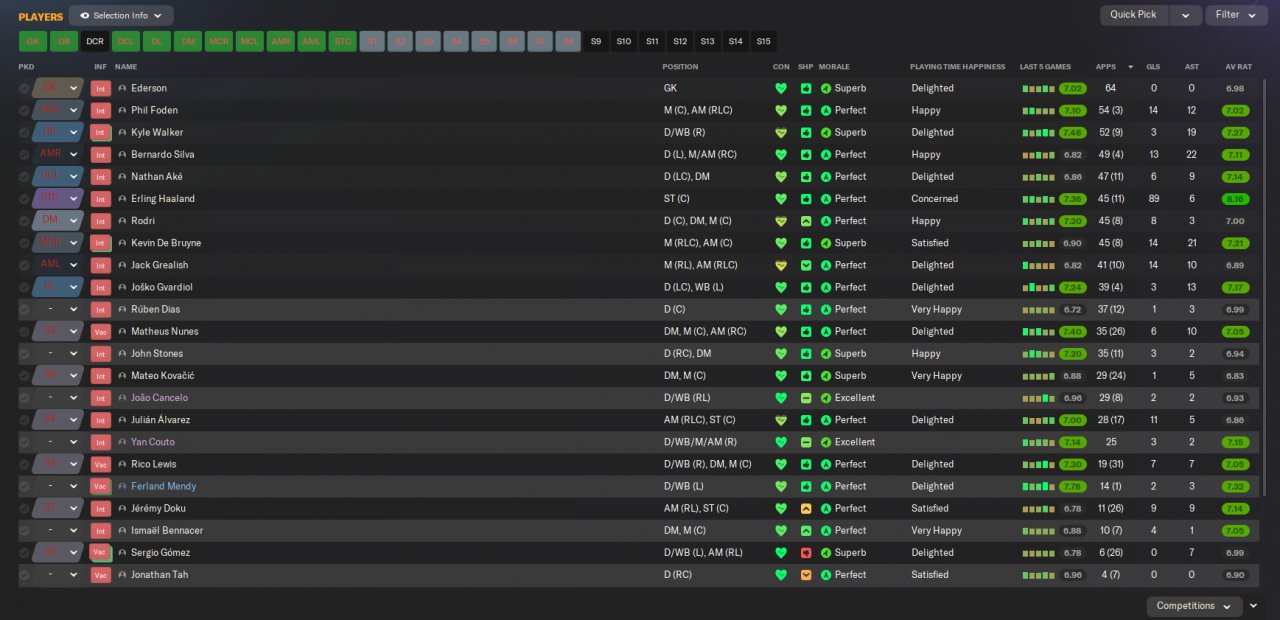The image size is (1280, 620).
Task: Open the arrow menu next to Quick Pick
Action: [x=1186, y=15]
